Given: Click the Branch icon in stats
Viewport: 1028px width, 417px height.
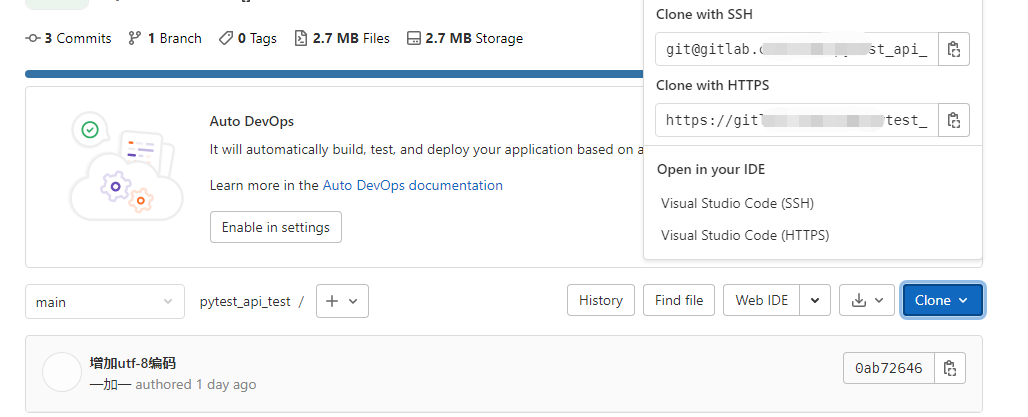Looking at the screenshot, I should (x=135, y=39).
